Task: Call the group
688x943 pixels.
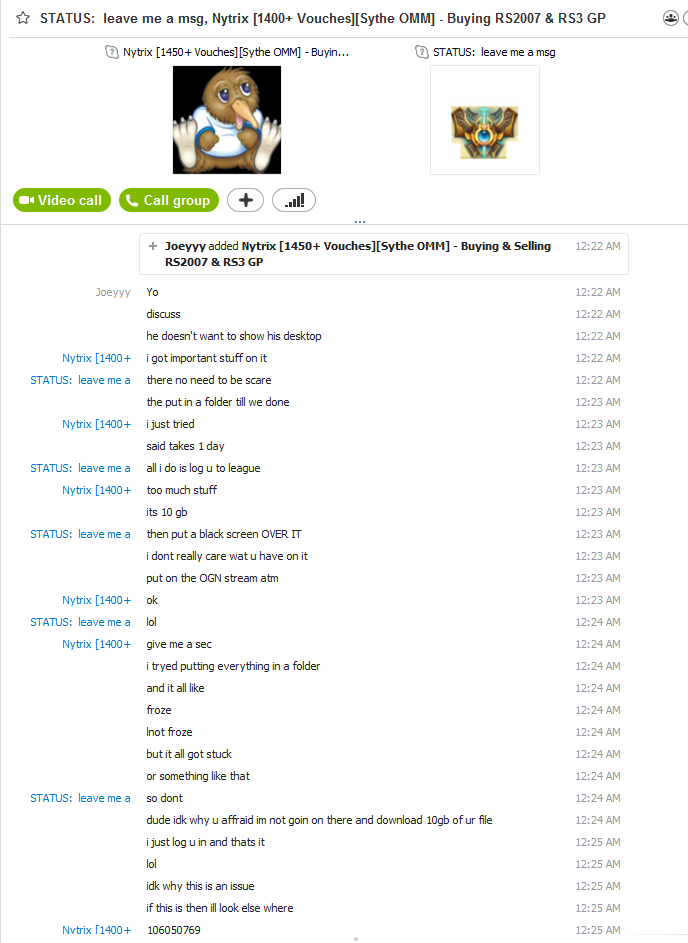Action: coord(169,200)
